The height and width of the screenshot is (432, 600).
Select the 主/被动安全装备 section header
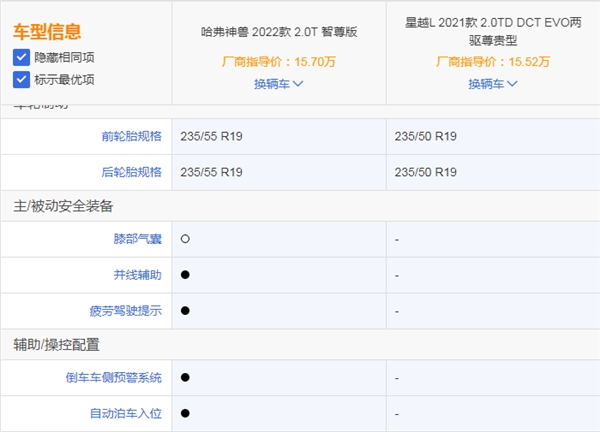click(63, 206)
